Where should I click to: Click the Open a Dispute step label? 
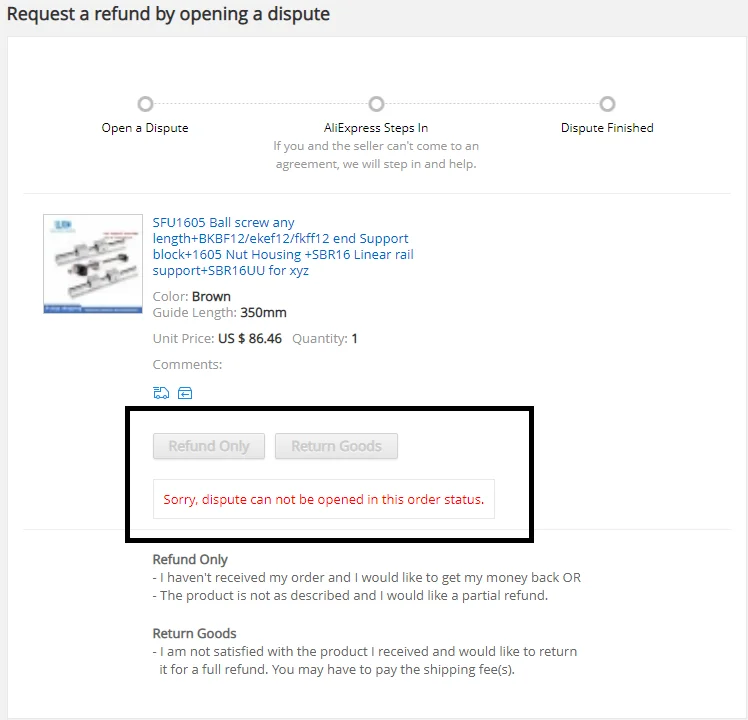[x=145, y=128]
